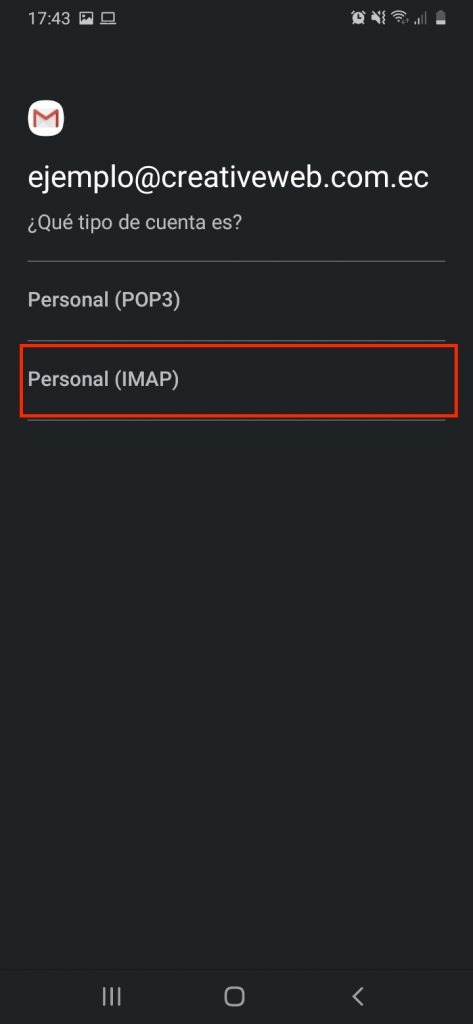The image size is (473, 1024).
Task: Tap the Android back navigation button
Action: click(357, 996)
